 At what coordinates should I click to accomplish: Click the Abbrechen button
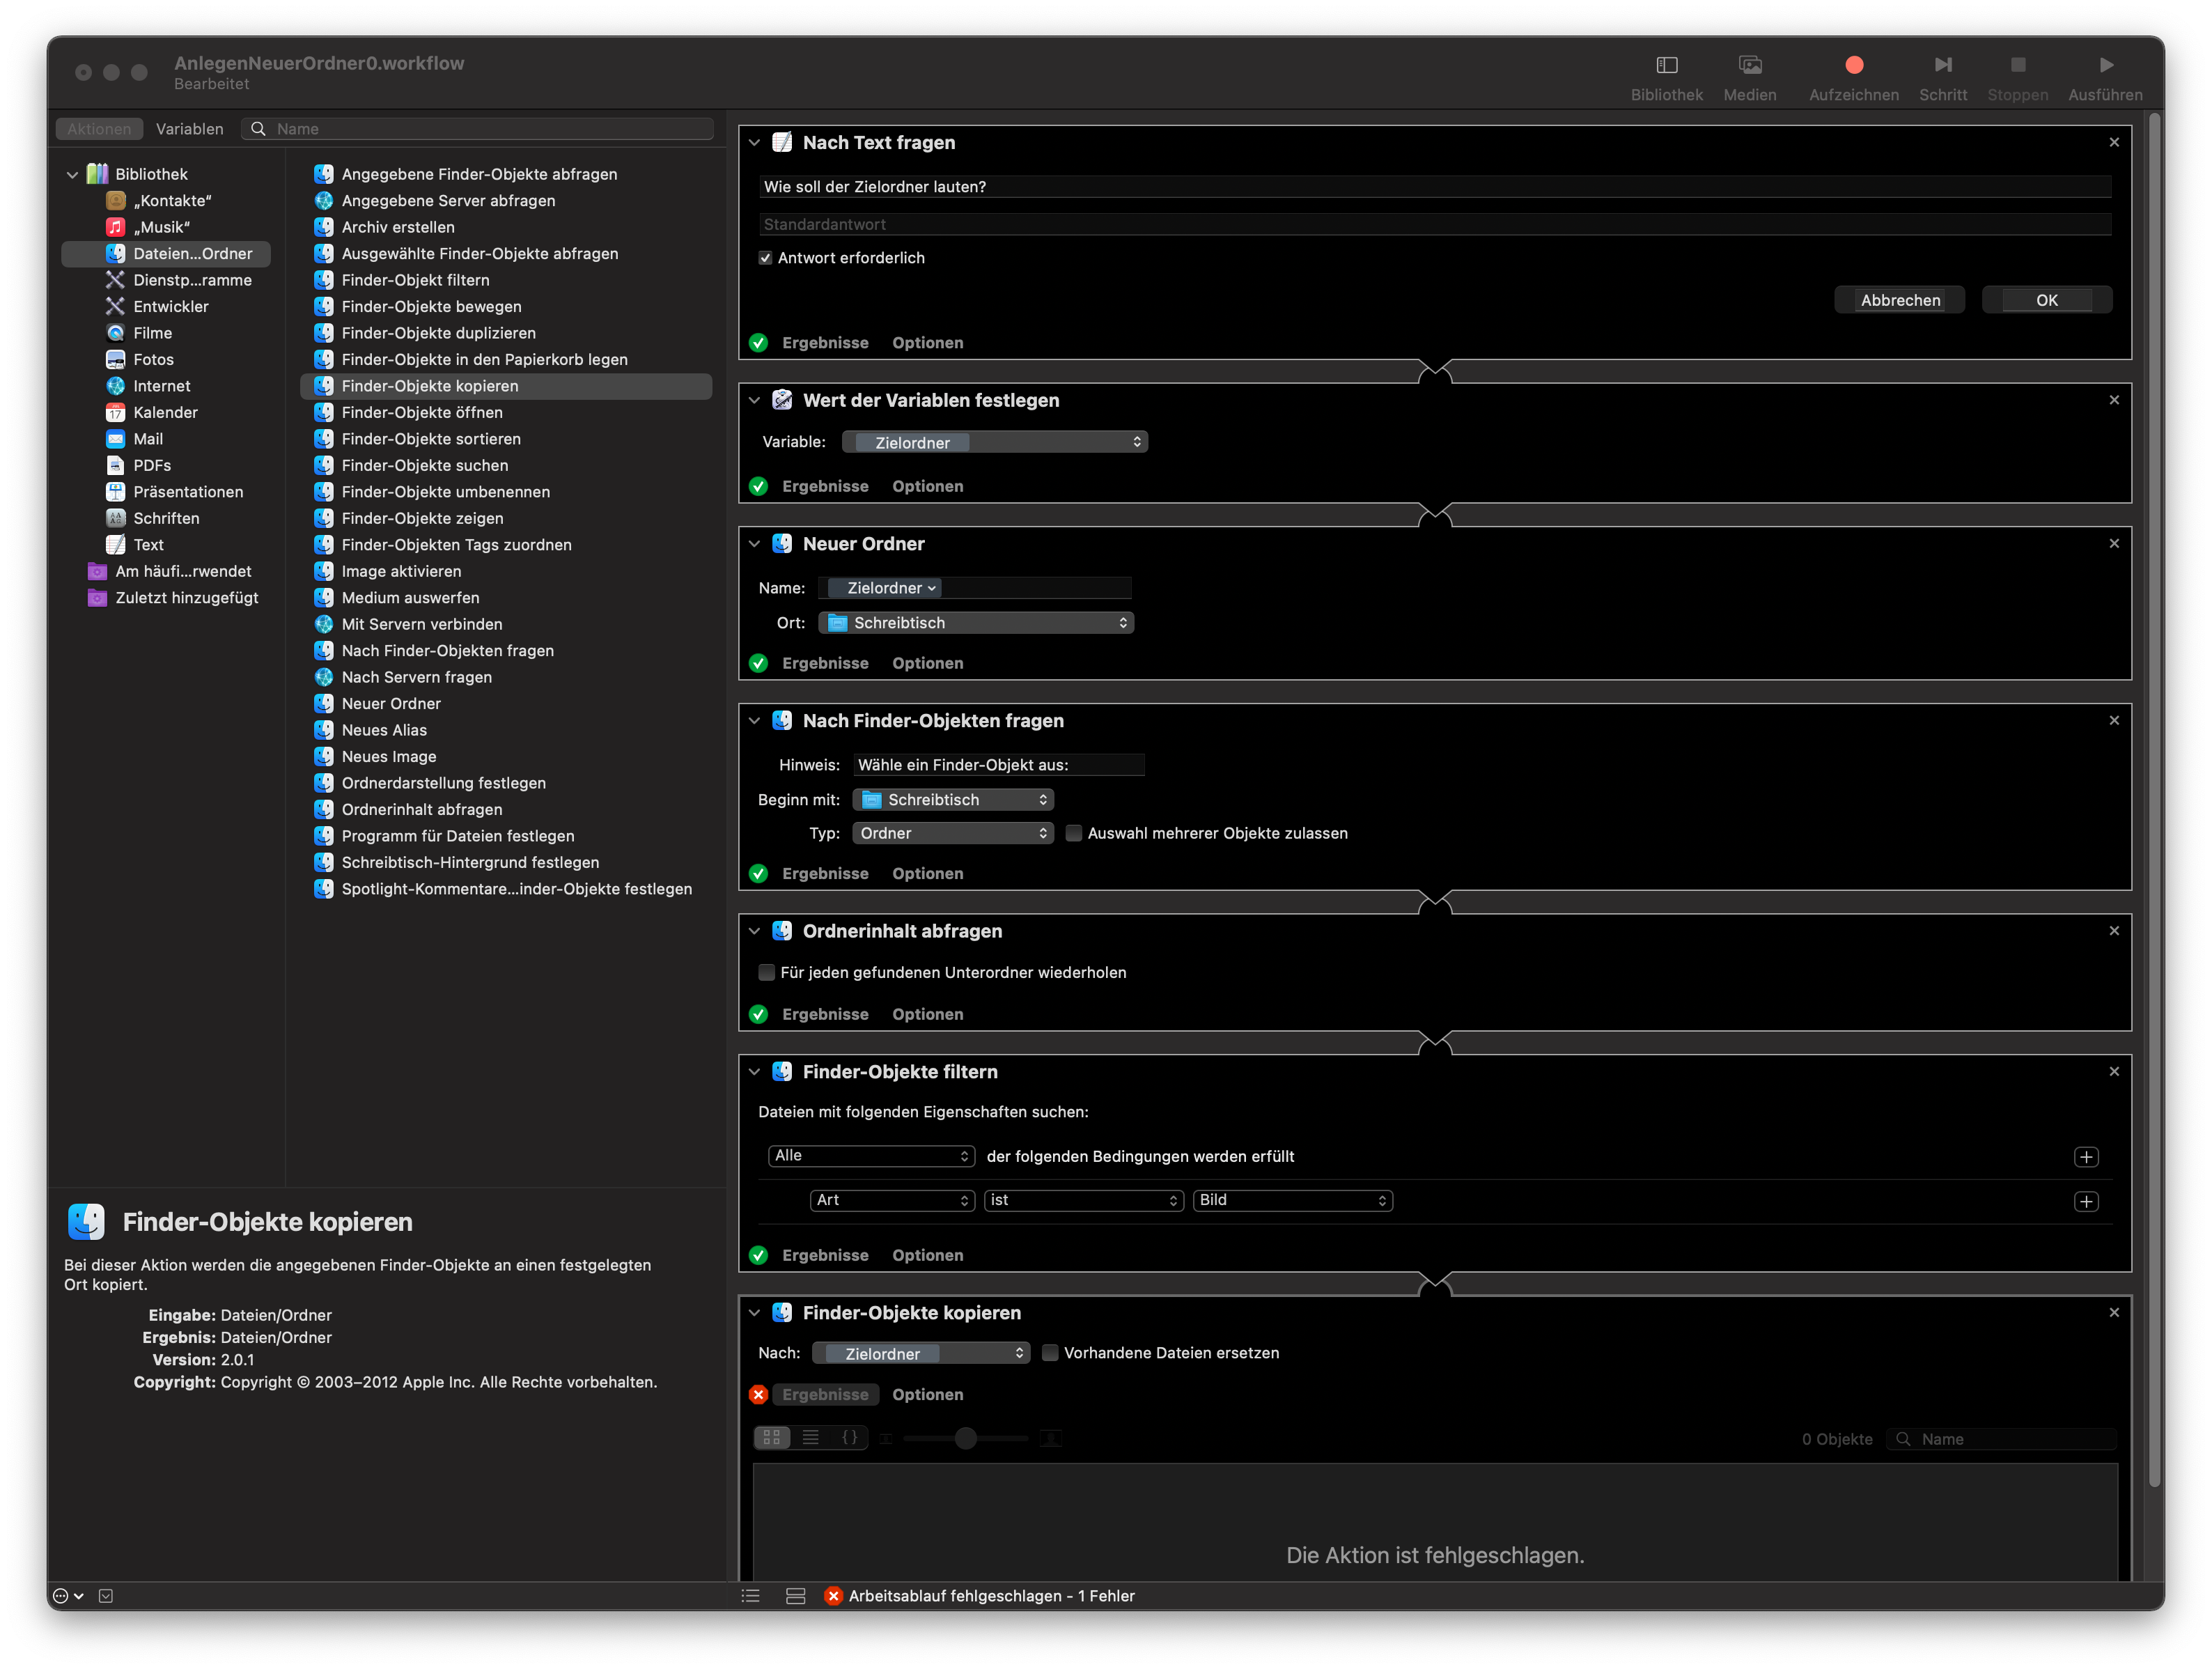click(1899, 300)
